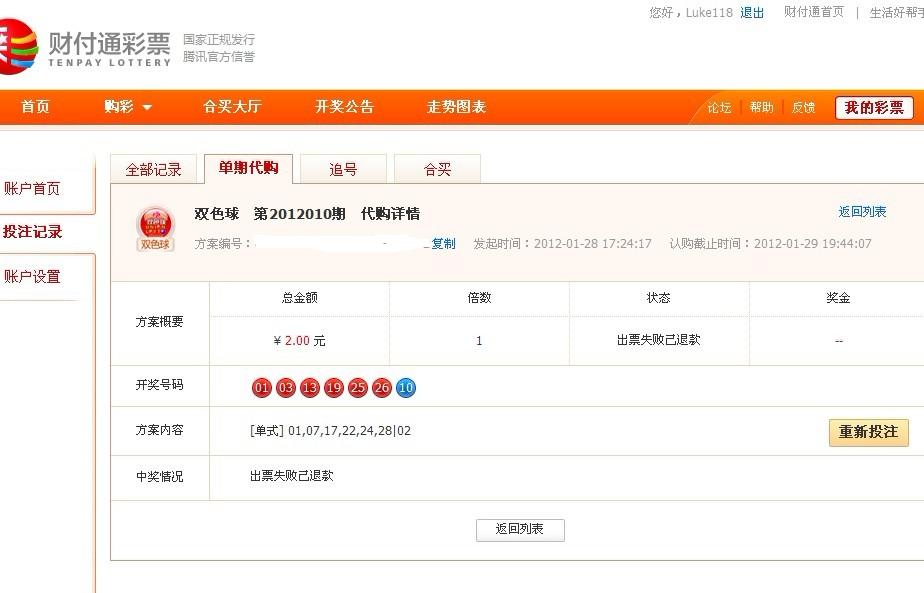Click the amount ¥ 2.00 元
Image resolution: width=924 pixels, height=593 pixels.
click(x=299, y=341)
